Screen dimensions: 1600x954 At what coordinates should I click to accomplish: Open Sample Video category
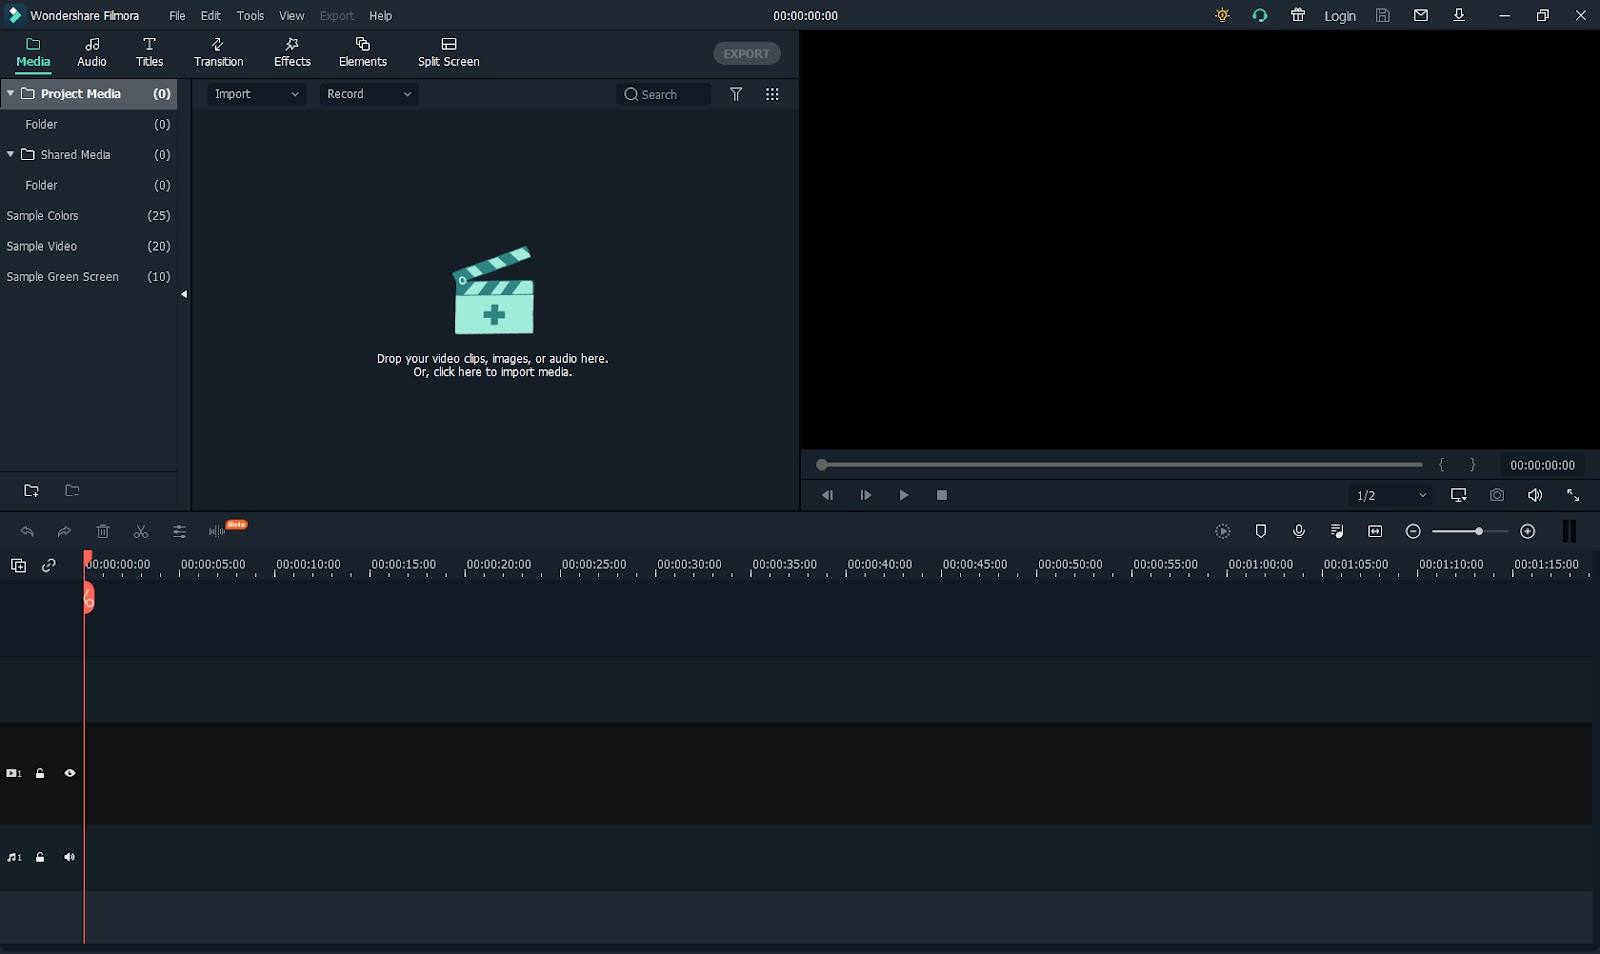pos(88,246)
